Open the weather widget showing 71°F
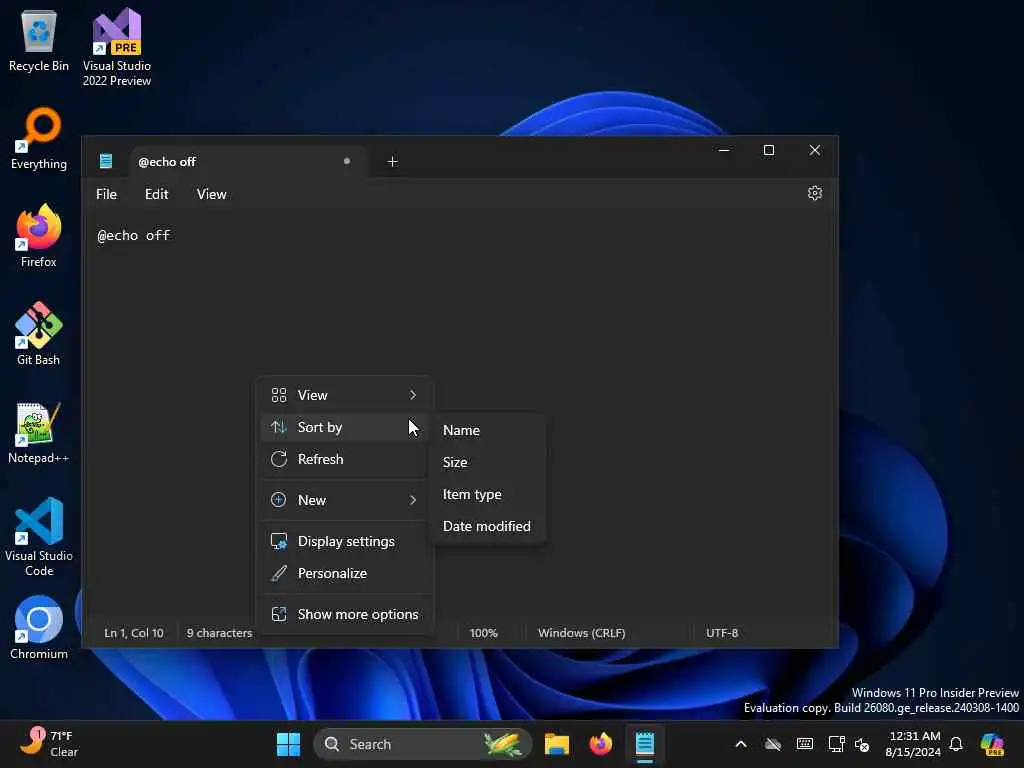This screenshot has height=768, width=1024. pos(50,744)
